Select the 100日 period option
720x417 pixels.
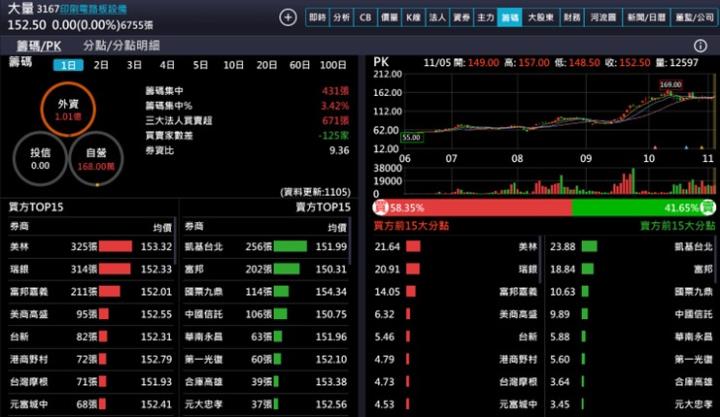(x=333, y=65)
